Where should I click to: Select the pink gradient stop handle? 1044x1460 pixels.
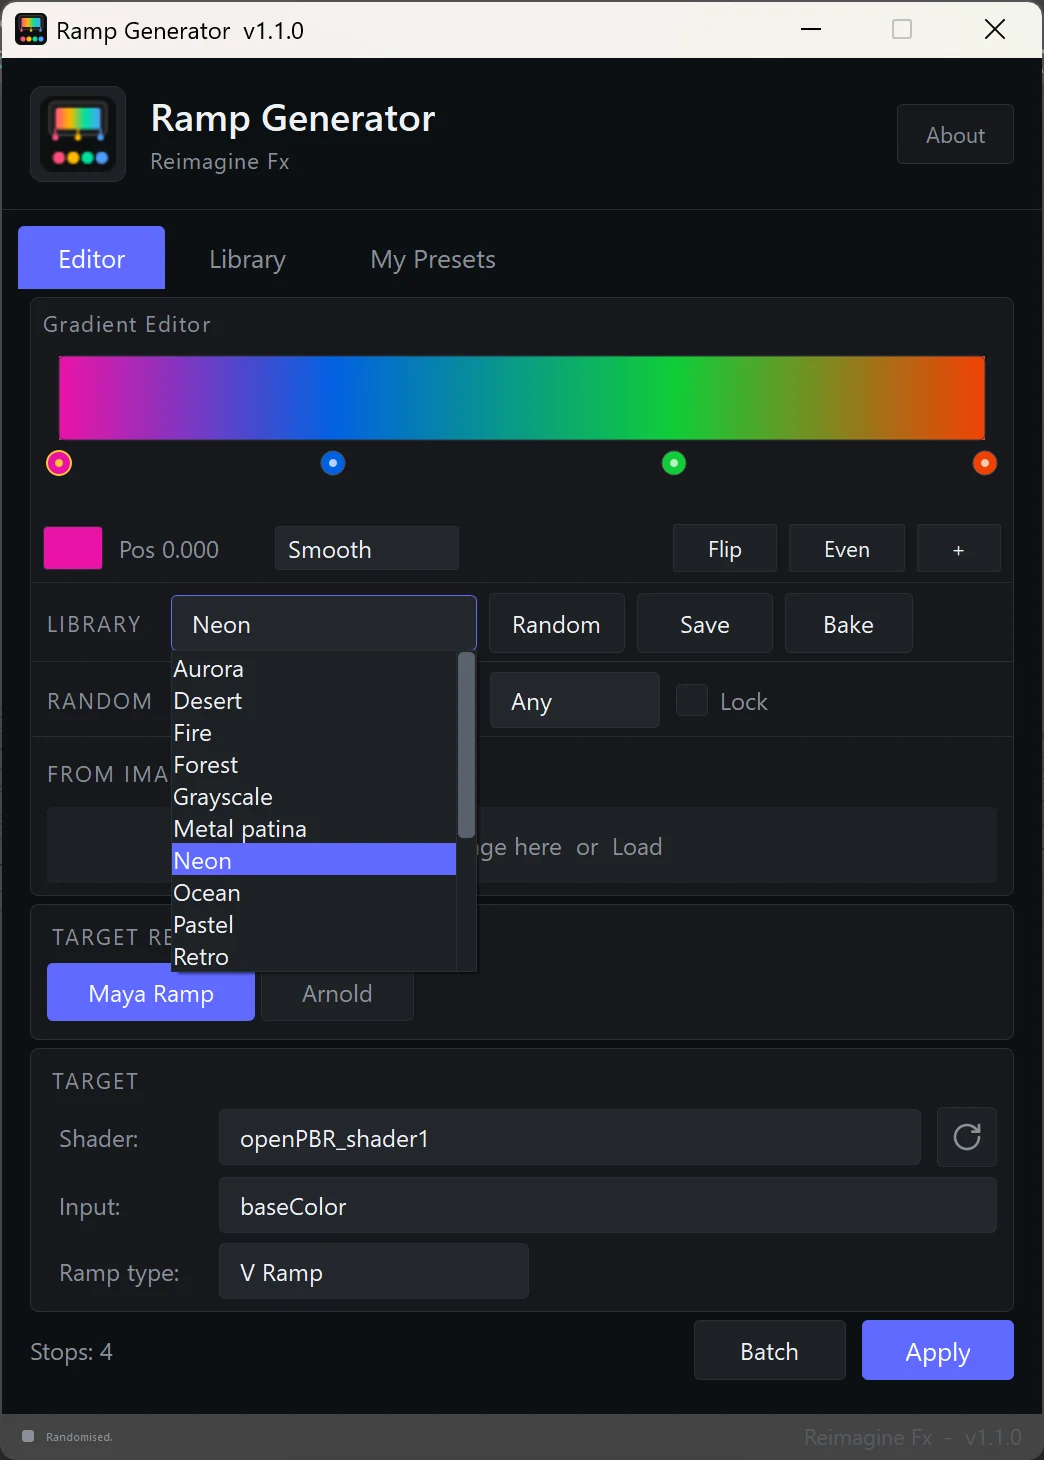[x=59, y=463]
